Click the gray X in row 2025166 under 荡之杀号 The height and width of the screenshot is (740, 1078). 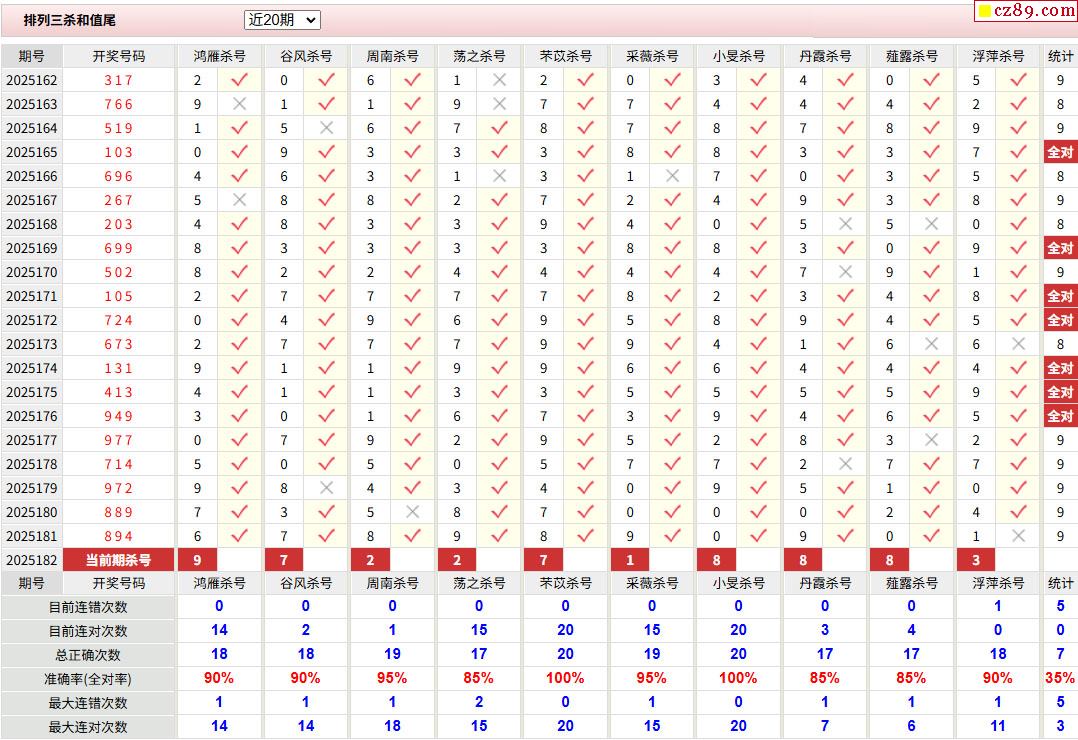[500, 177]
